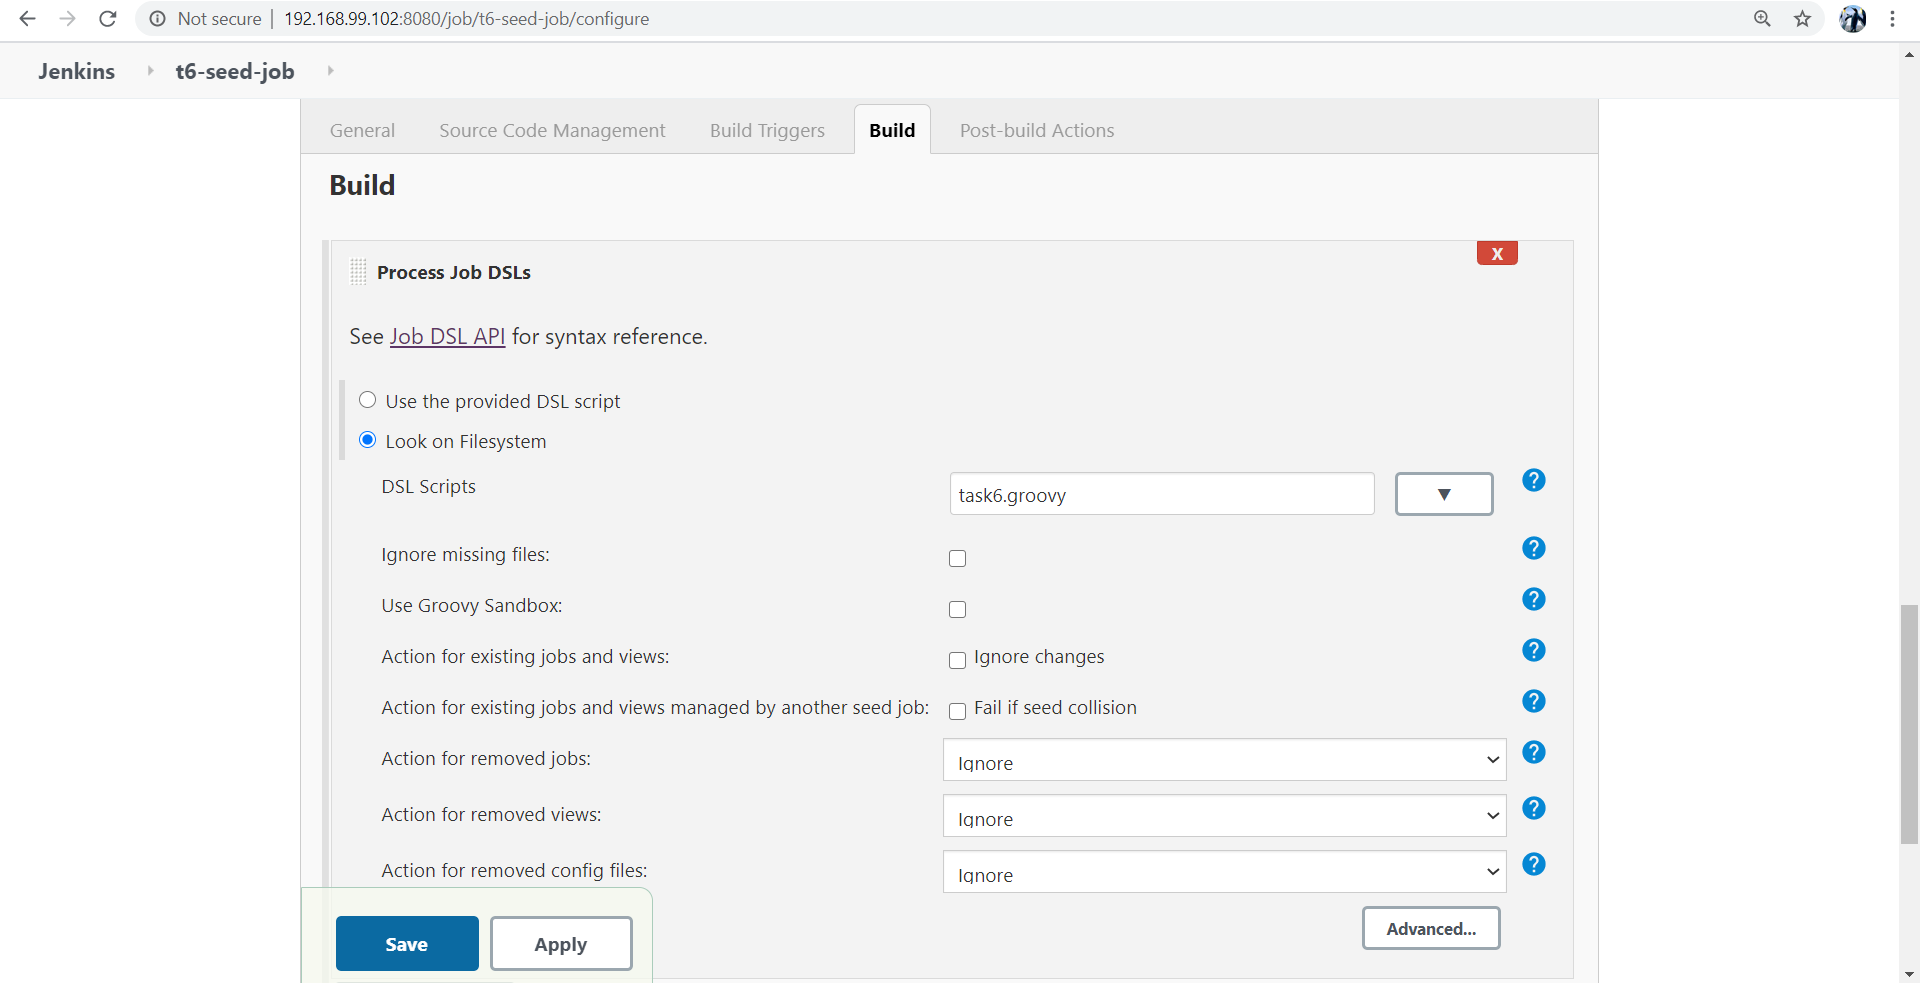Open help for Action for removed jobs
Image resolution: width=1920 pixels, height=983 pixels.
coord(1533,752)
